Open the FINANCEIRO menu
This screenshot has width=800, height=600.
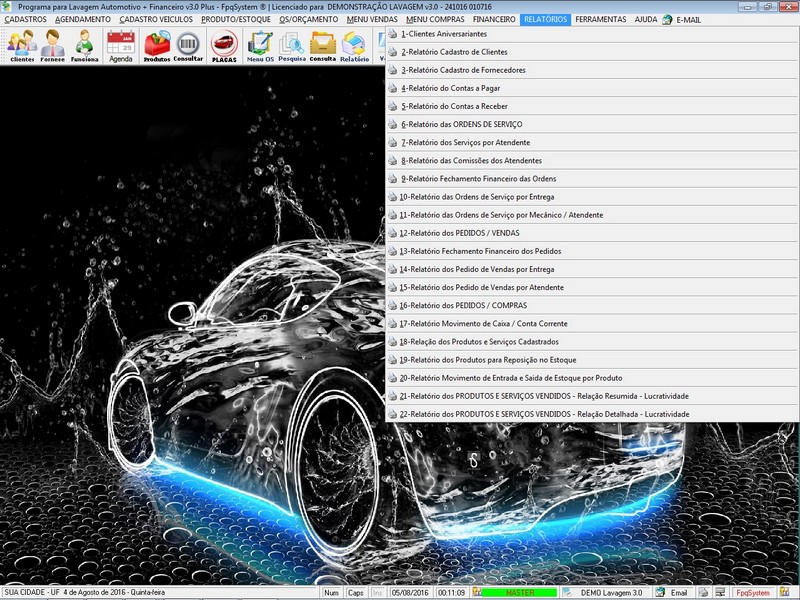[494, 19]
